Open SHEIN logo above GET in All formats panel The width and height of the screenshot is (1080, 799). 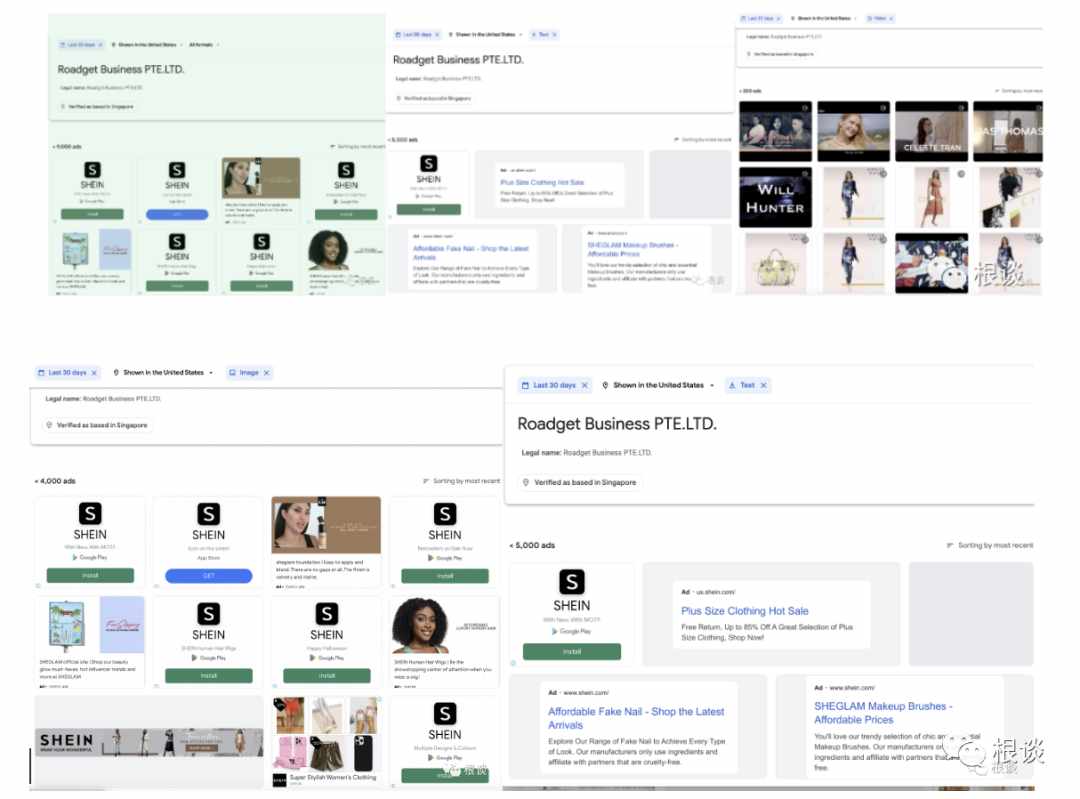[x=177, y=169]
